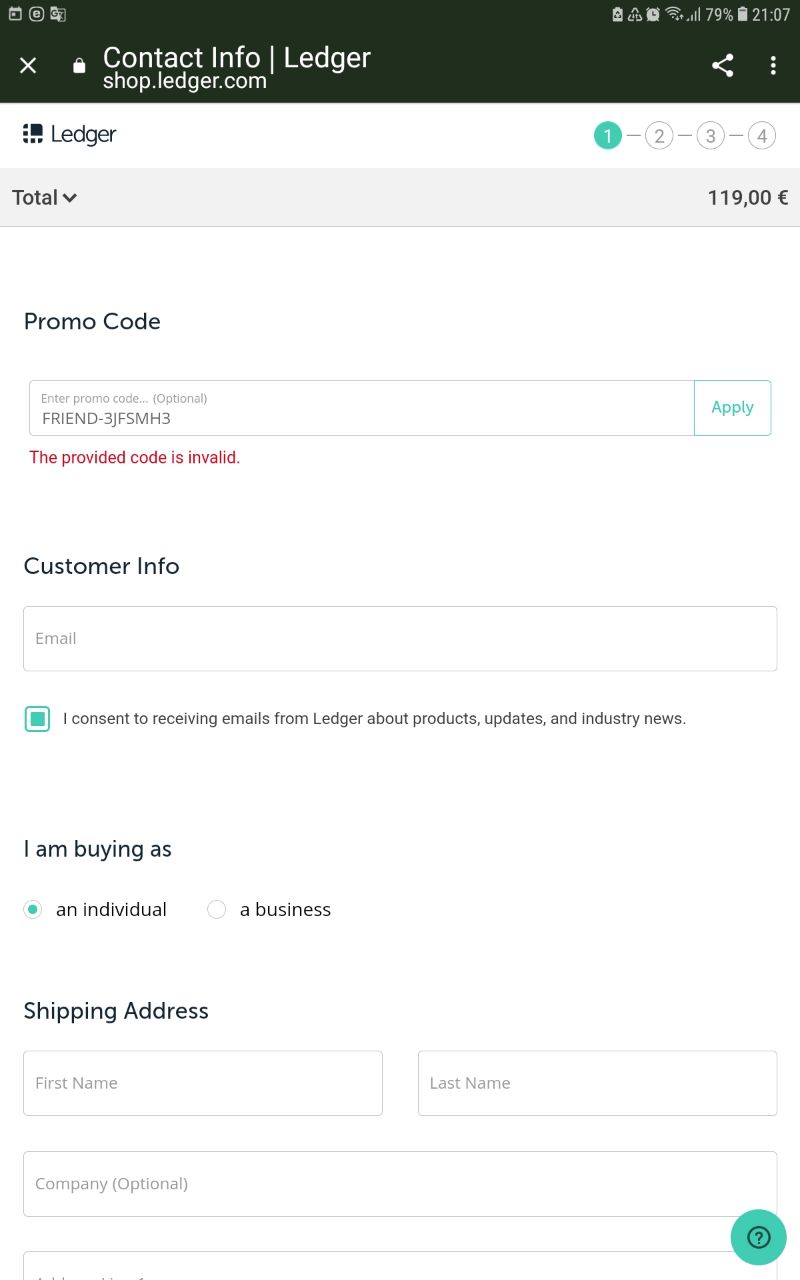Click the Ledger logo

(70, 134)
